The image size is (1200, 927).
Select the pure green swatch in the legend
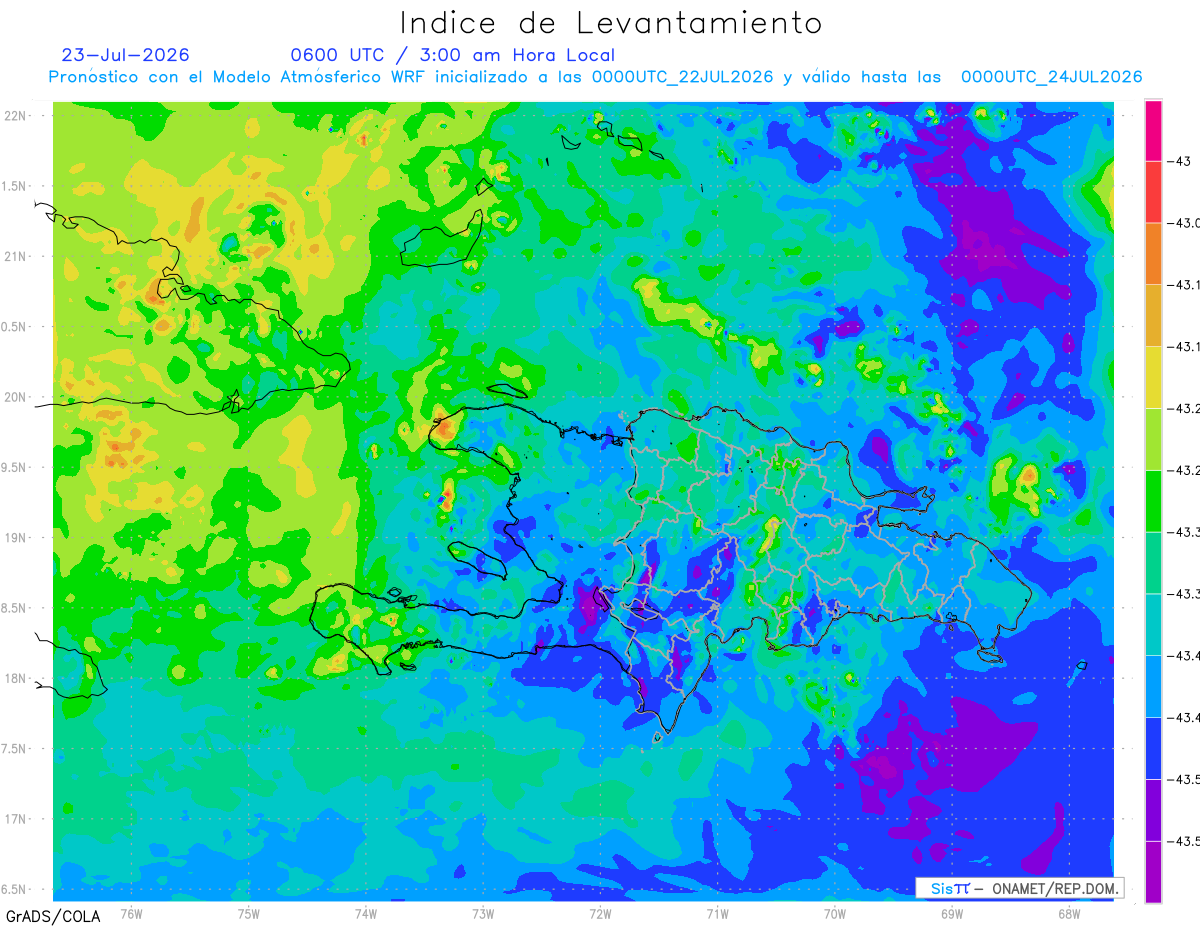pyautogui.click(x=1153, y=500)
